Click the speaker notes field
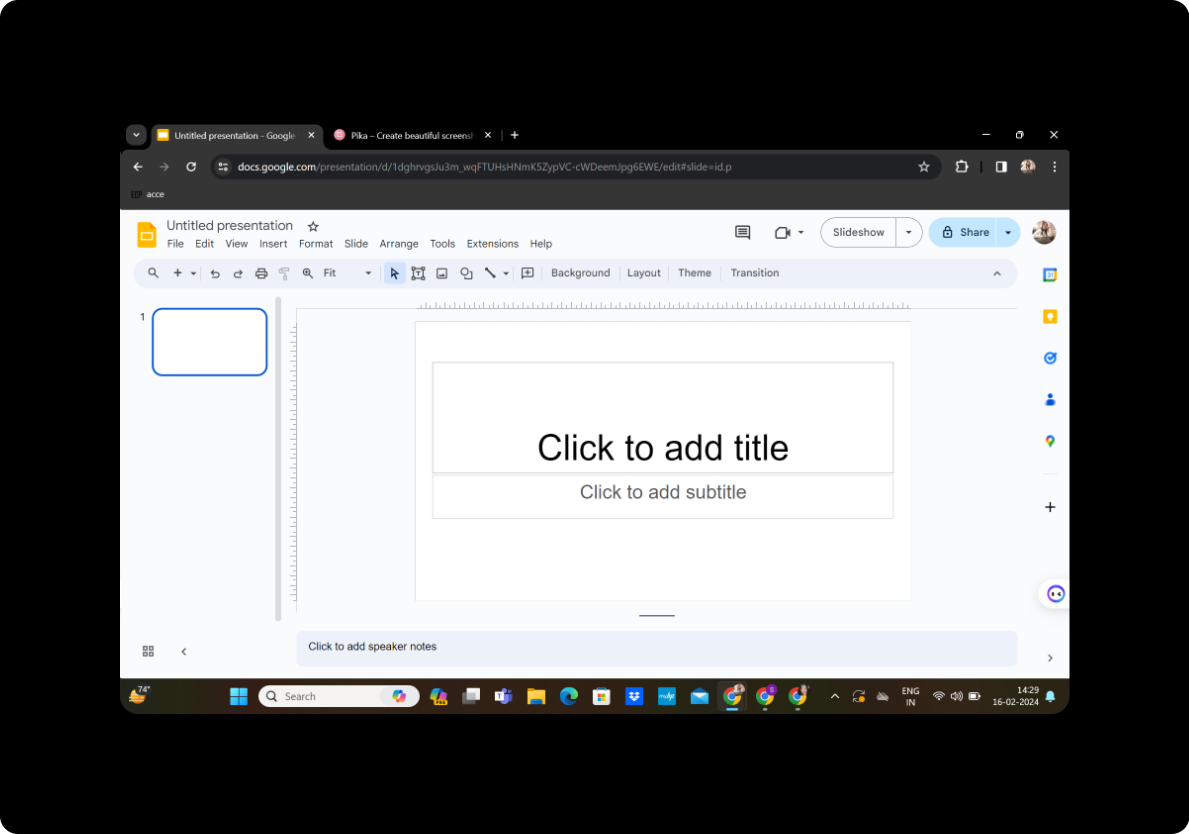Viewport: 1189px width, 834px height. pos(656,647)
